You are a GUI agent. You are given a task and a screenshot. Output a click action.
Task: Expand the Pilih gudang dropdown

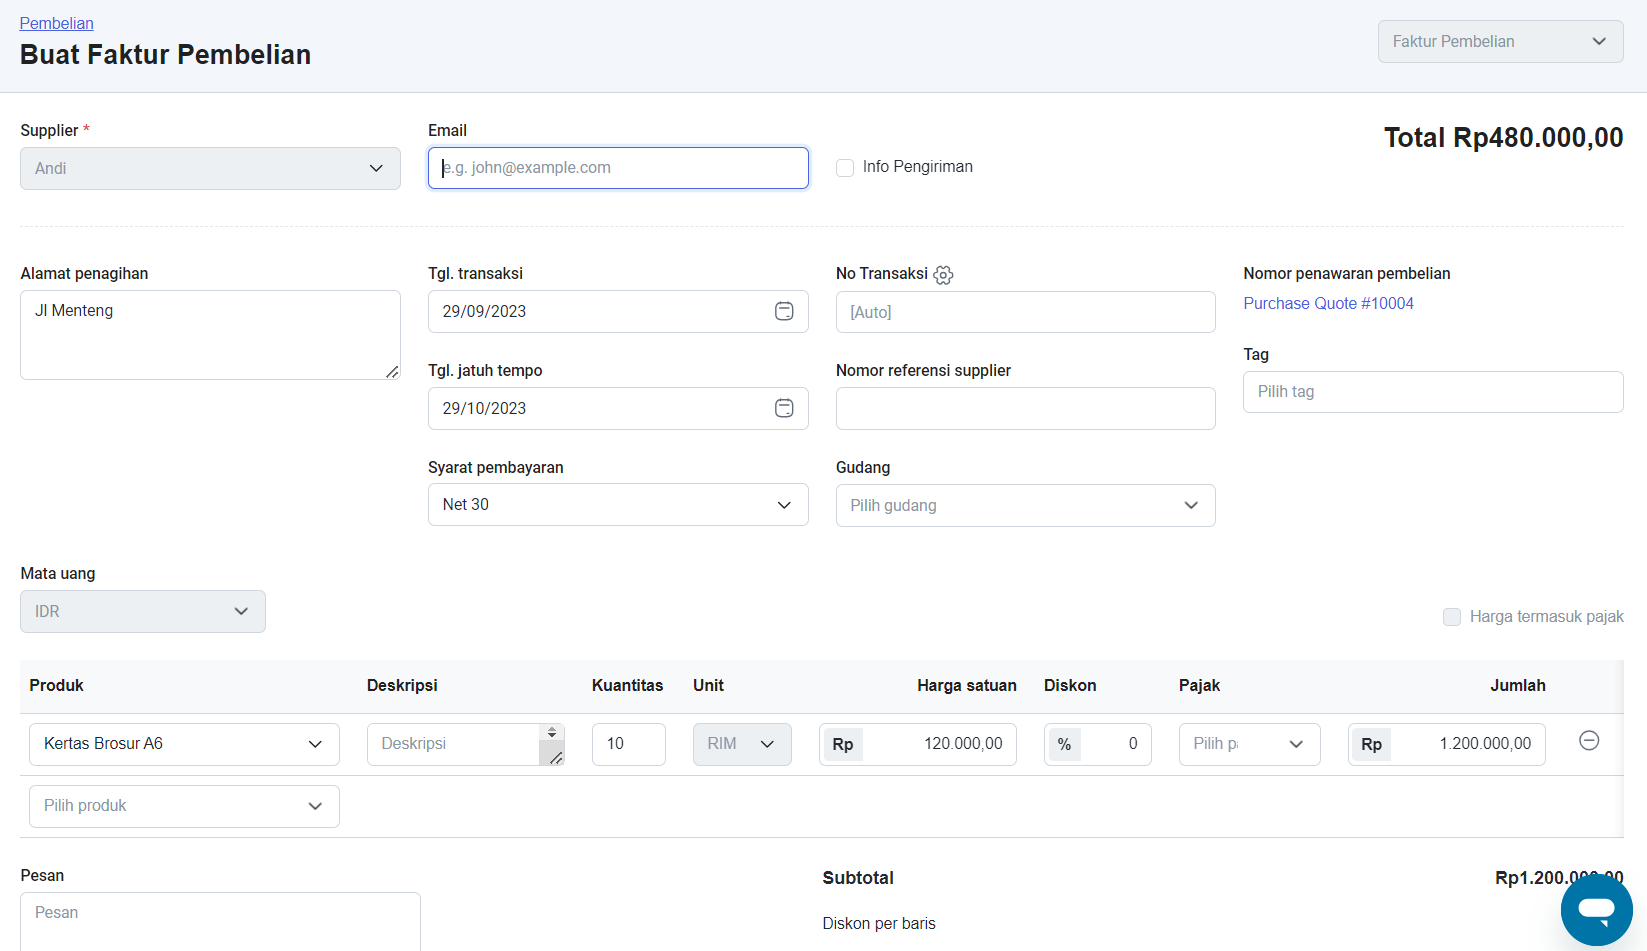[x=1025, y=506]
